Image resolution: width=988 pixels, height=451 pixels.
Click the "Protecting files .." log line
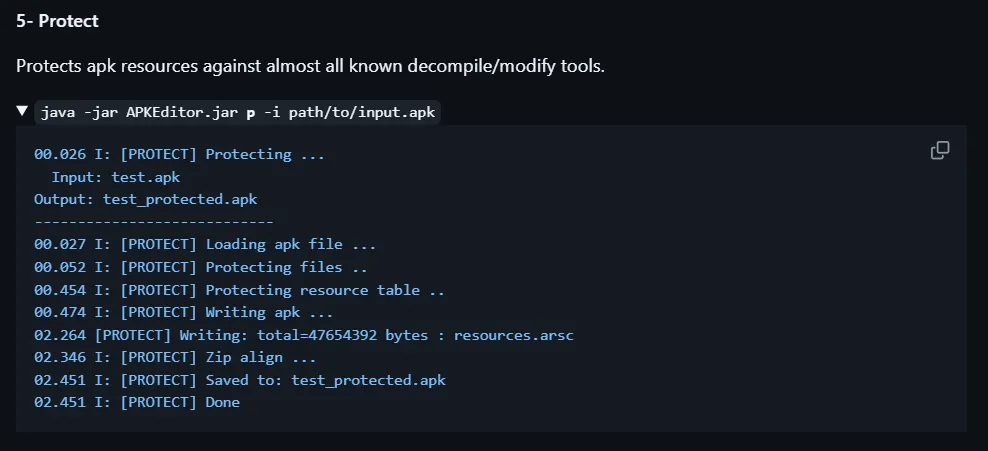(x=200, y=267)
